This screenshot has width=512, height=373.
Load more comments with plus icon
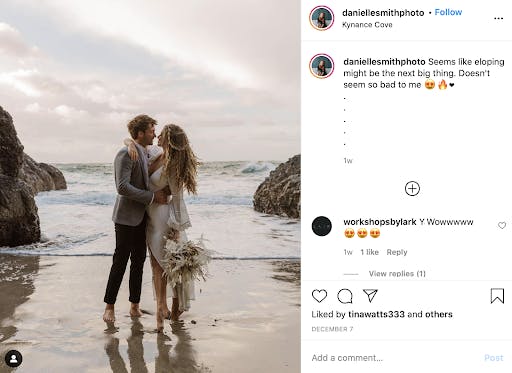[x=412, y=189]
